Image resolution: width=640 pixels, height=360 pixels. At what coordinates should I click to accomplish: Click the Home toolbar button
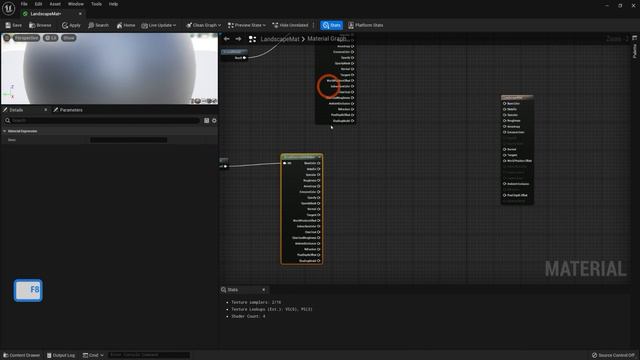pyautogui.click(x=126, y=25)
